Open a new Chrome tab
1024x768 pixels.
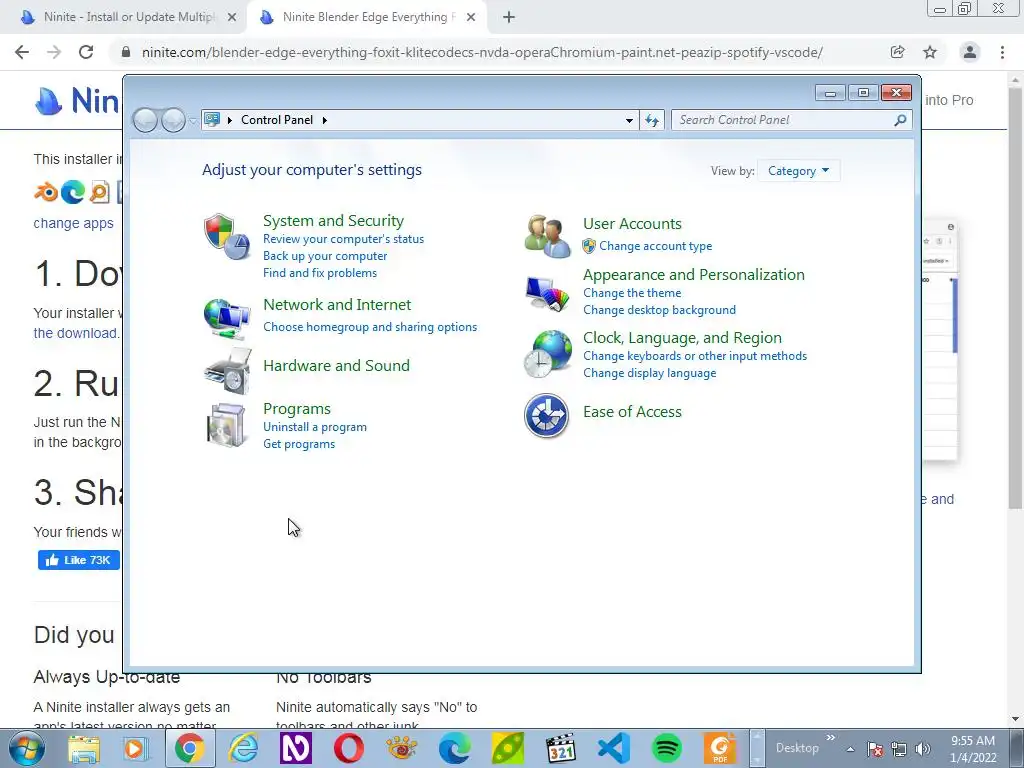click(509, 18)
